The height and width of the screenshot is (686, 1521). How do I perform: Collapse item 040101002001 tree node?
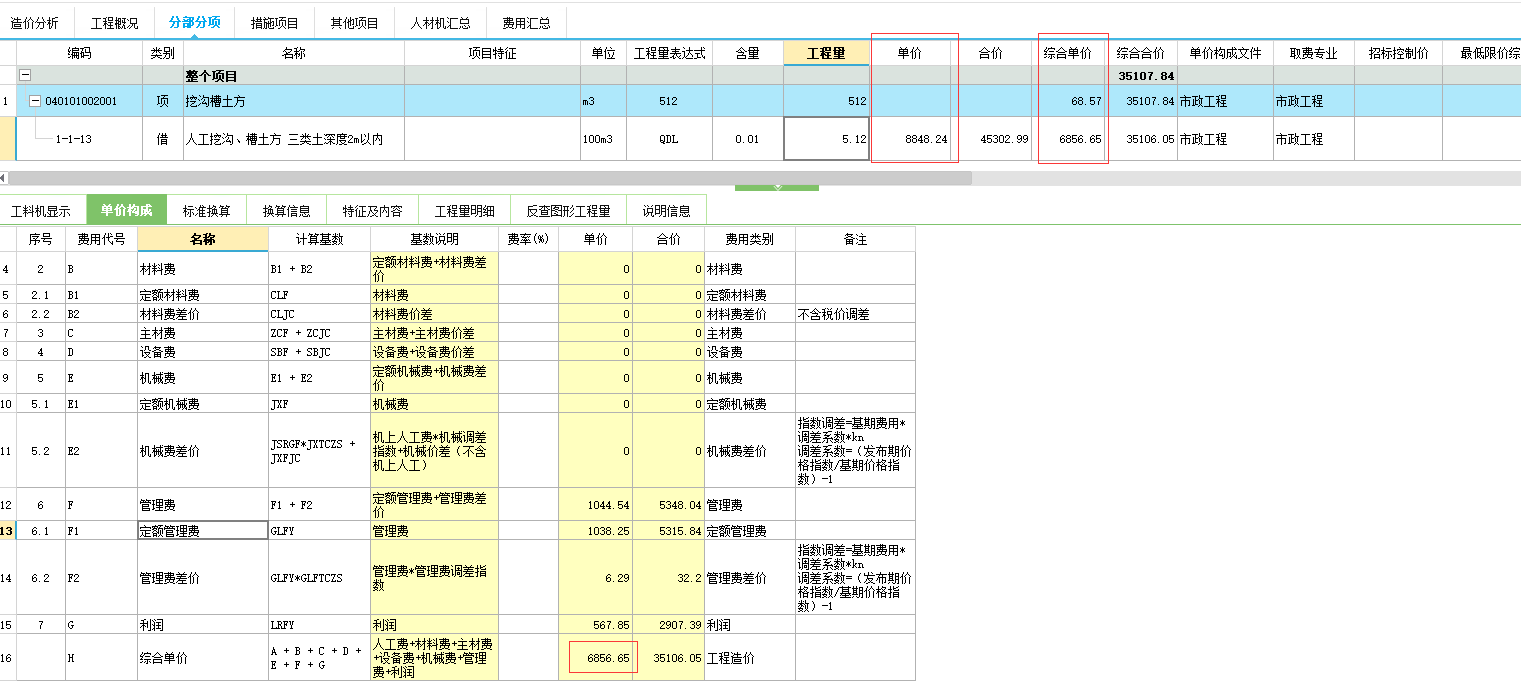pyautogui.click(x=36, y=101)
